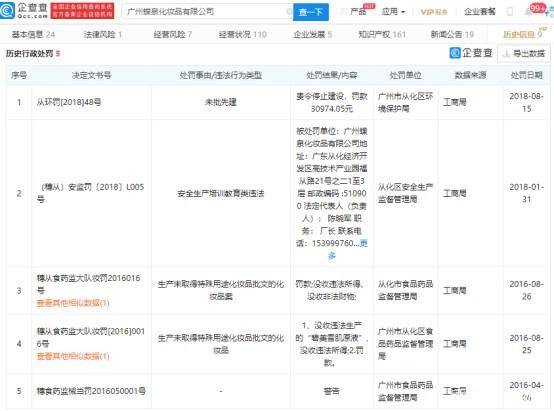
Task: Open the 历史信息 tab
Action: [x=522, y=34]
